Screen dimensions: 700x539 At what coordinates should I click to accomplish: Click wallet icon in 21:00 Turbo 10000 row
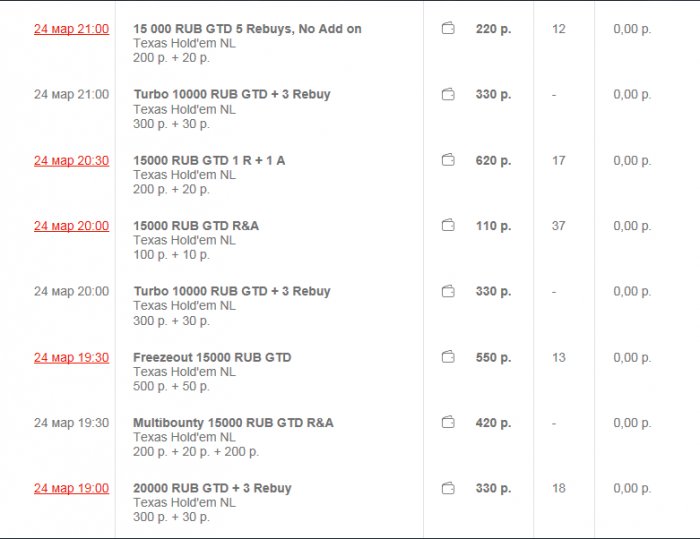[x=448, y=95]
